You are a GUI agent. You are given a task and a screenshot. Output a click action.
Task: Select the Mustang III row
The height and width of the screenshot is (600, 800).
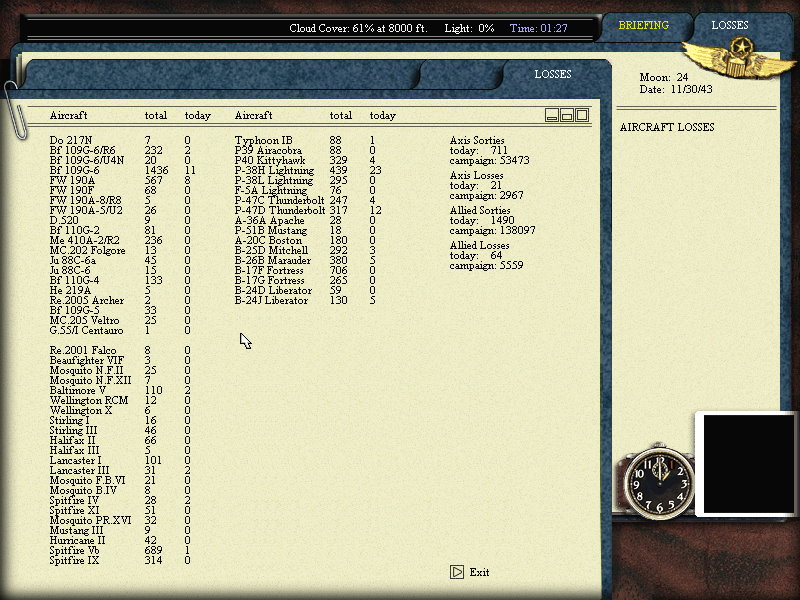120,531
